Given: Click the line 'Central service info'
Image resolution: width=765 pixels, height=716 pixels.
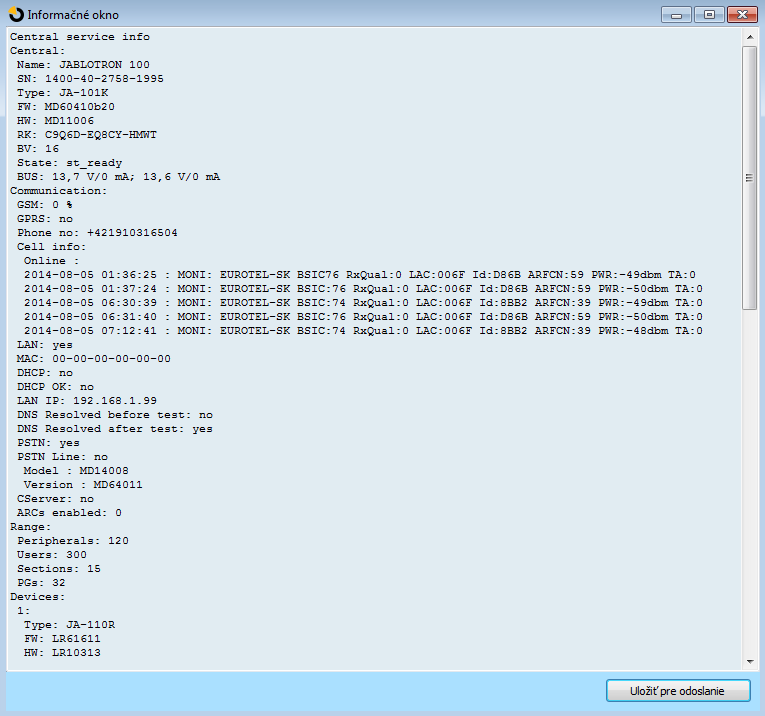Looking at the screenshot, I should [80, 37].
